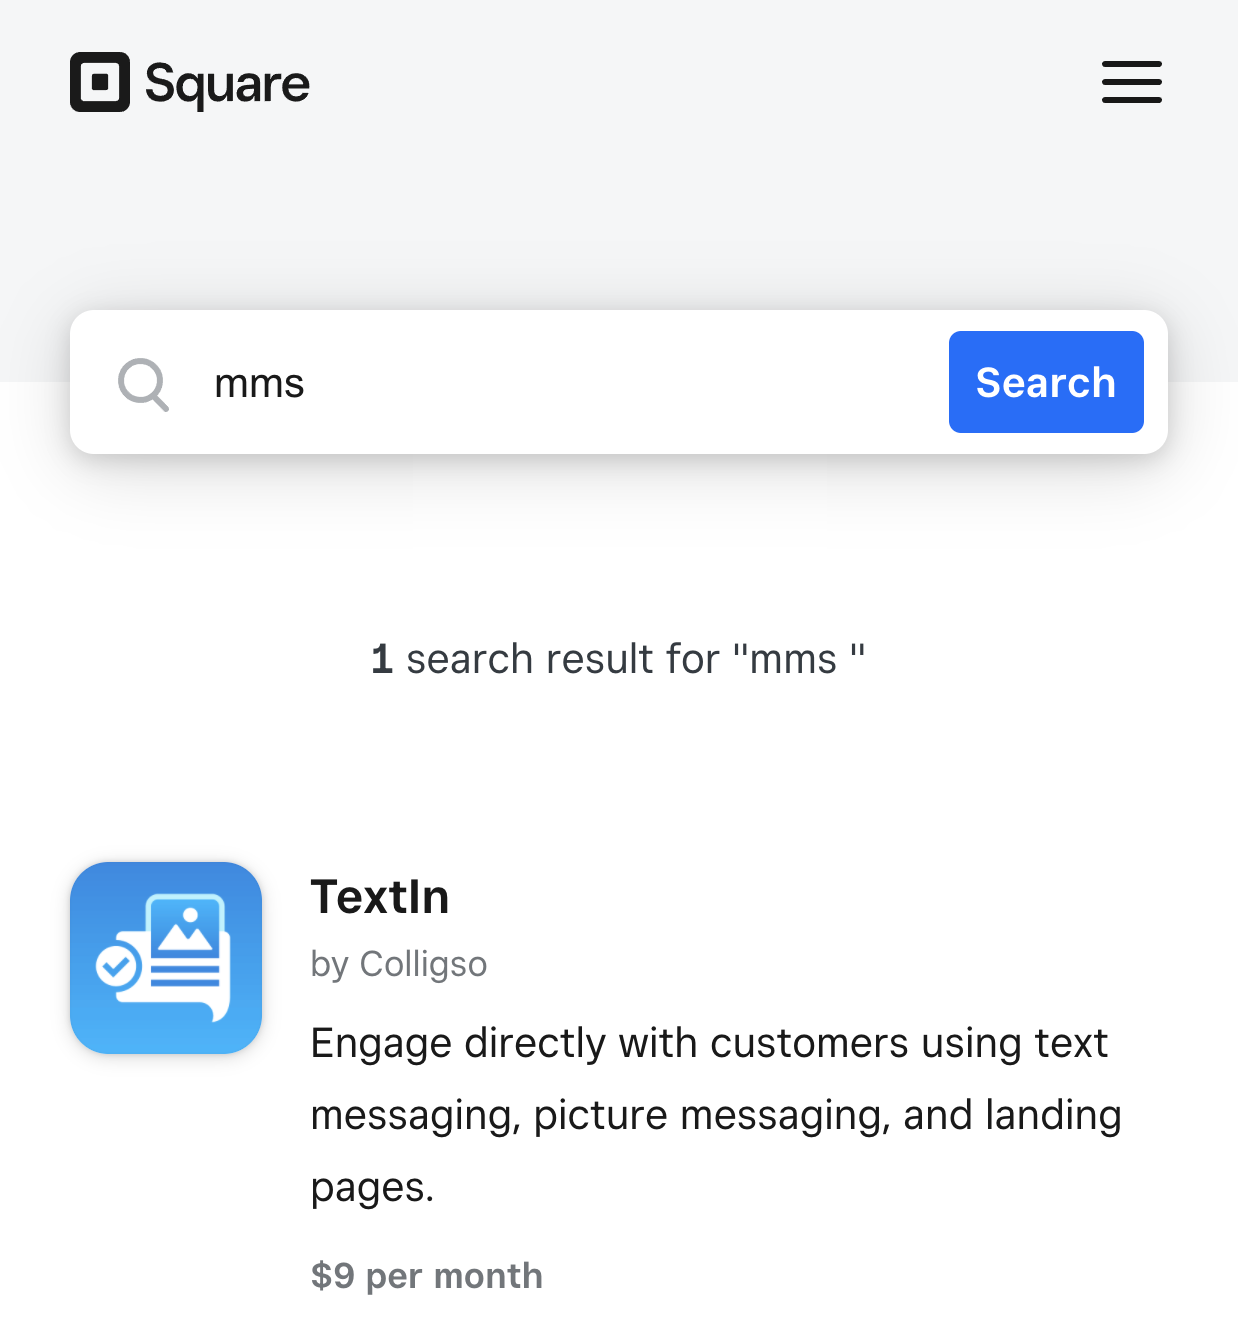Viewport: 1238px width, 1342px height.
Task: Open the TextIn app title link
Action: (380, 897)
